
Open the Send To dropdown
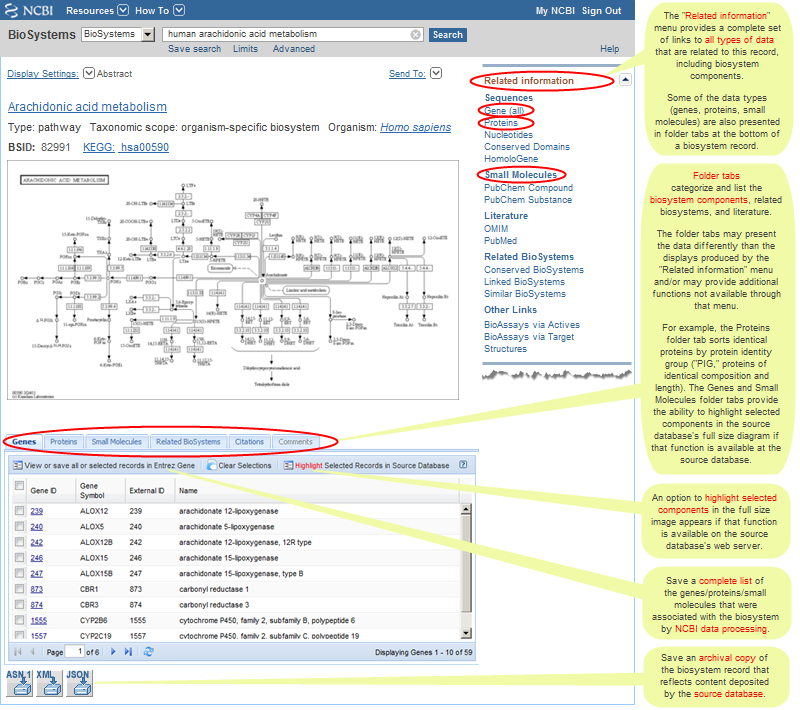pyautogui.click(x=436, y=73)
